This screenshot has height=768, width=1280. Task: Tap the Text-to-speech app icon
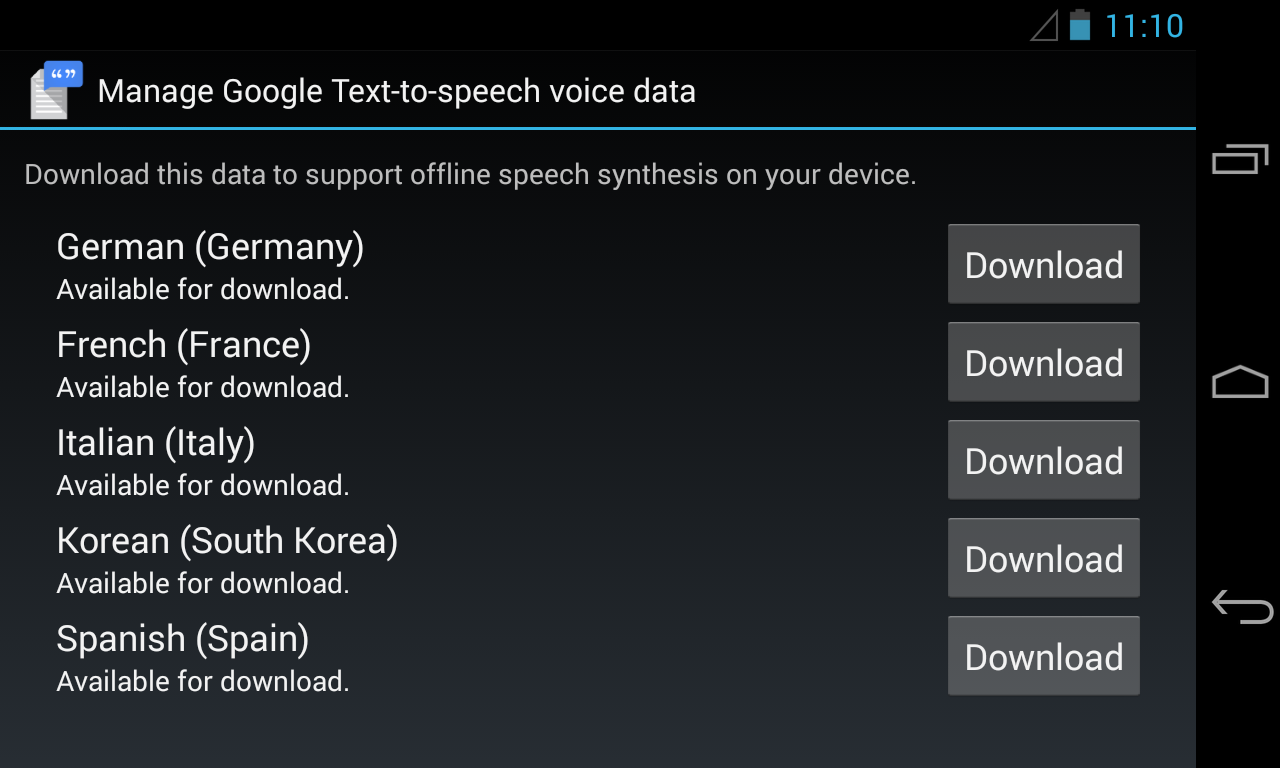pos(55,91)
